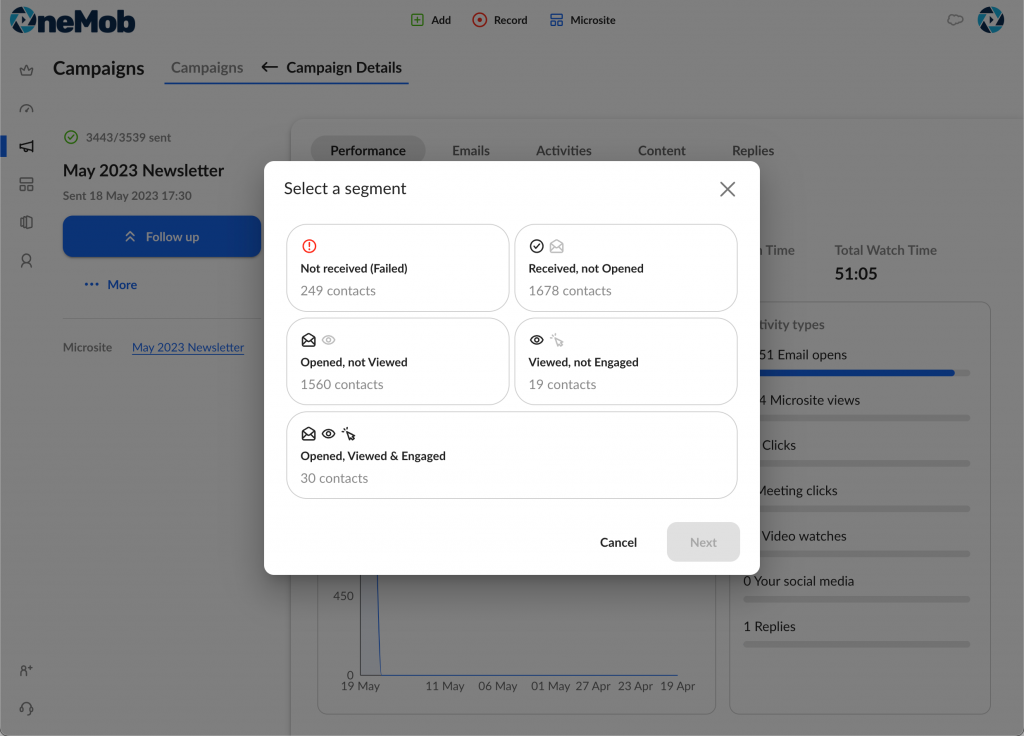This screenshot has width=1024, height=736.
Task: Choose the Received, not Opened segment
Action: (x=625, y=268)
